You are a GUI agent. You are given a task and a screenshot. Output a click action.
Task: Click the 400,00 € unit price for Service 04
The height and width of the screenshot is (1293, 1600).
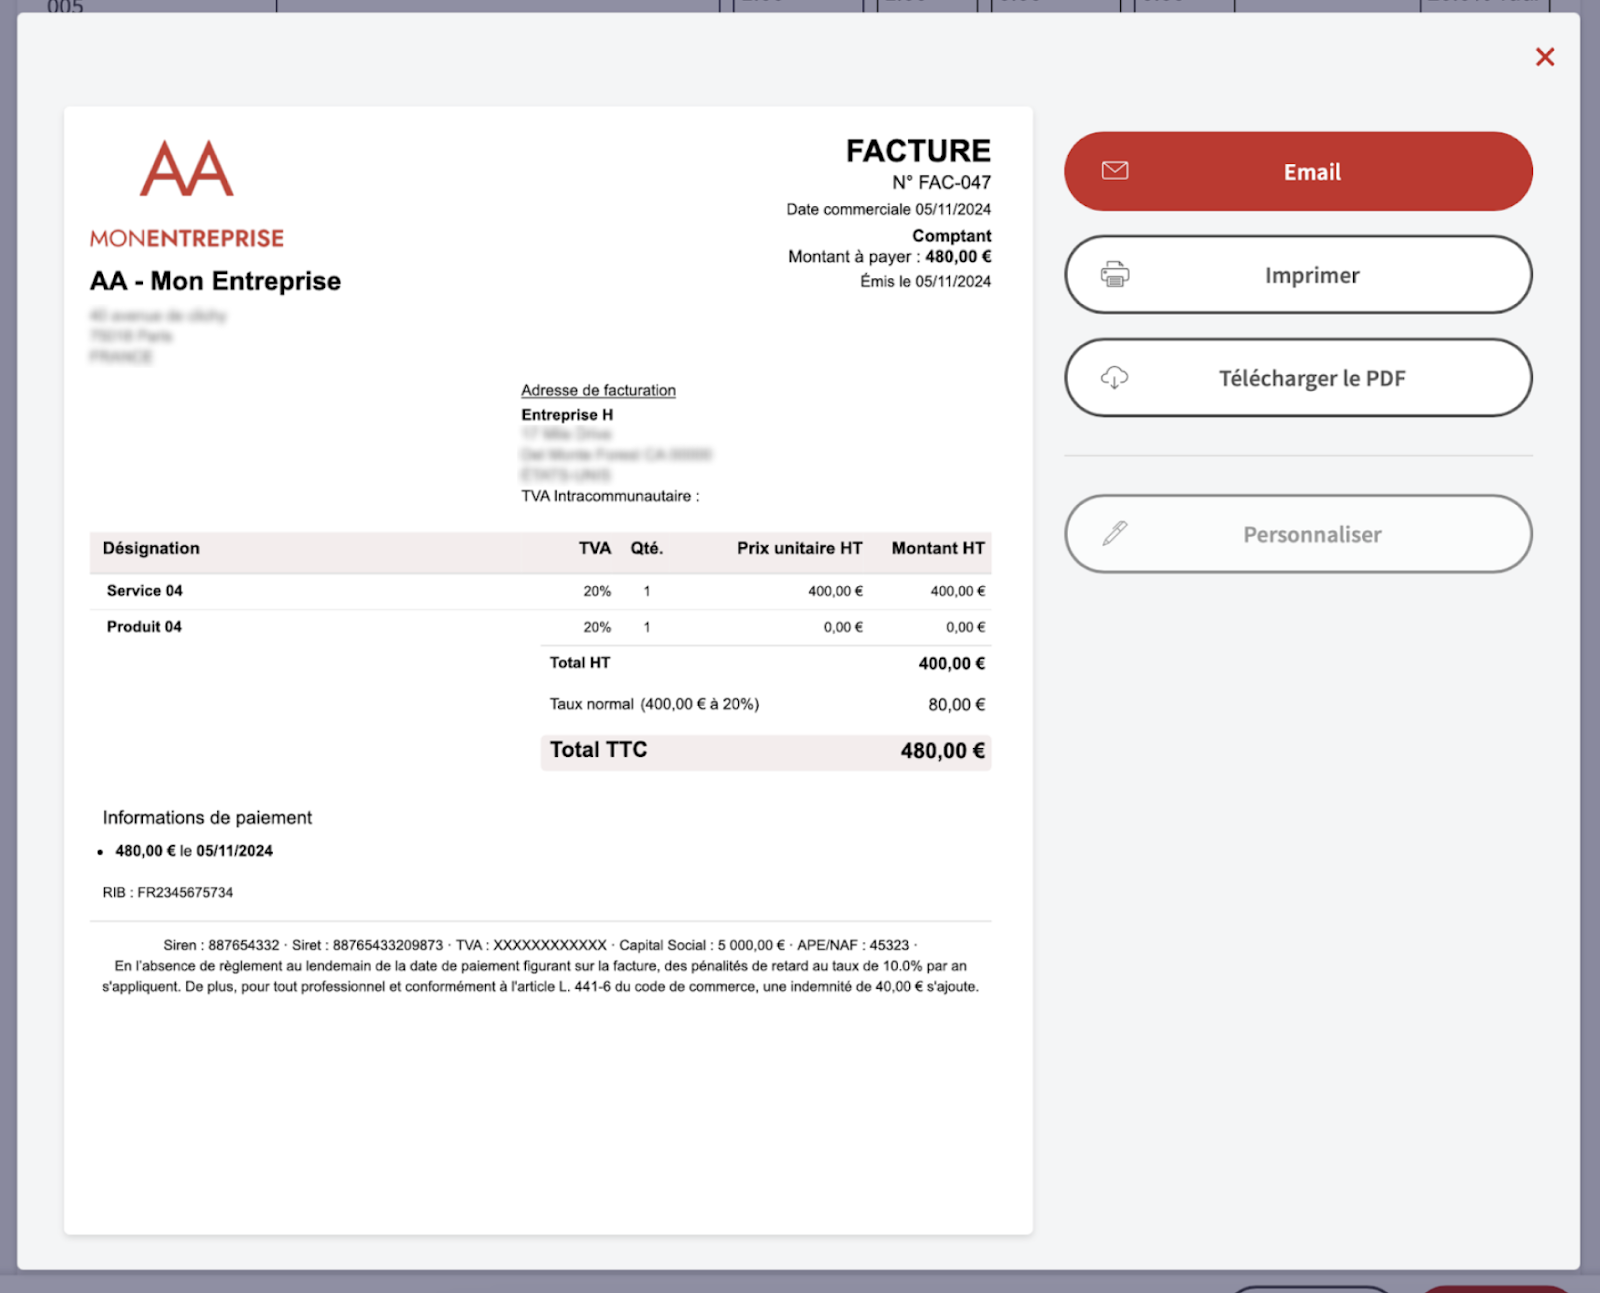(x=835, y=591)
